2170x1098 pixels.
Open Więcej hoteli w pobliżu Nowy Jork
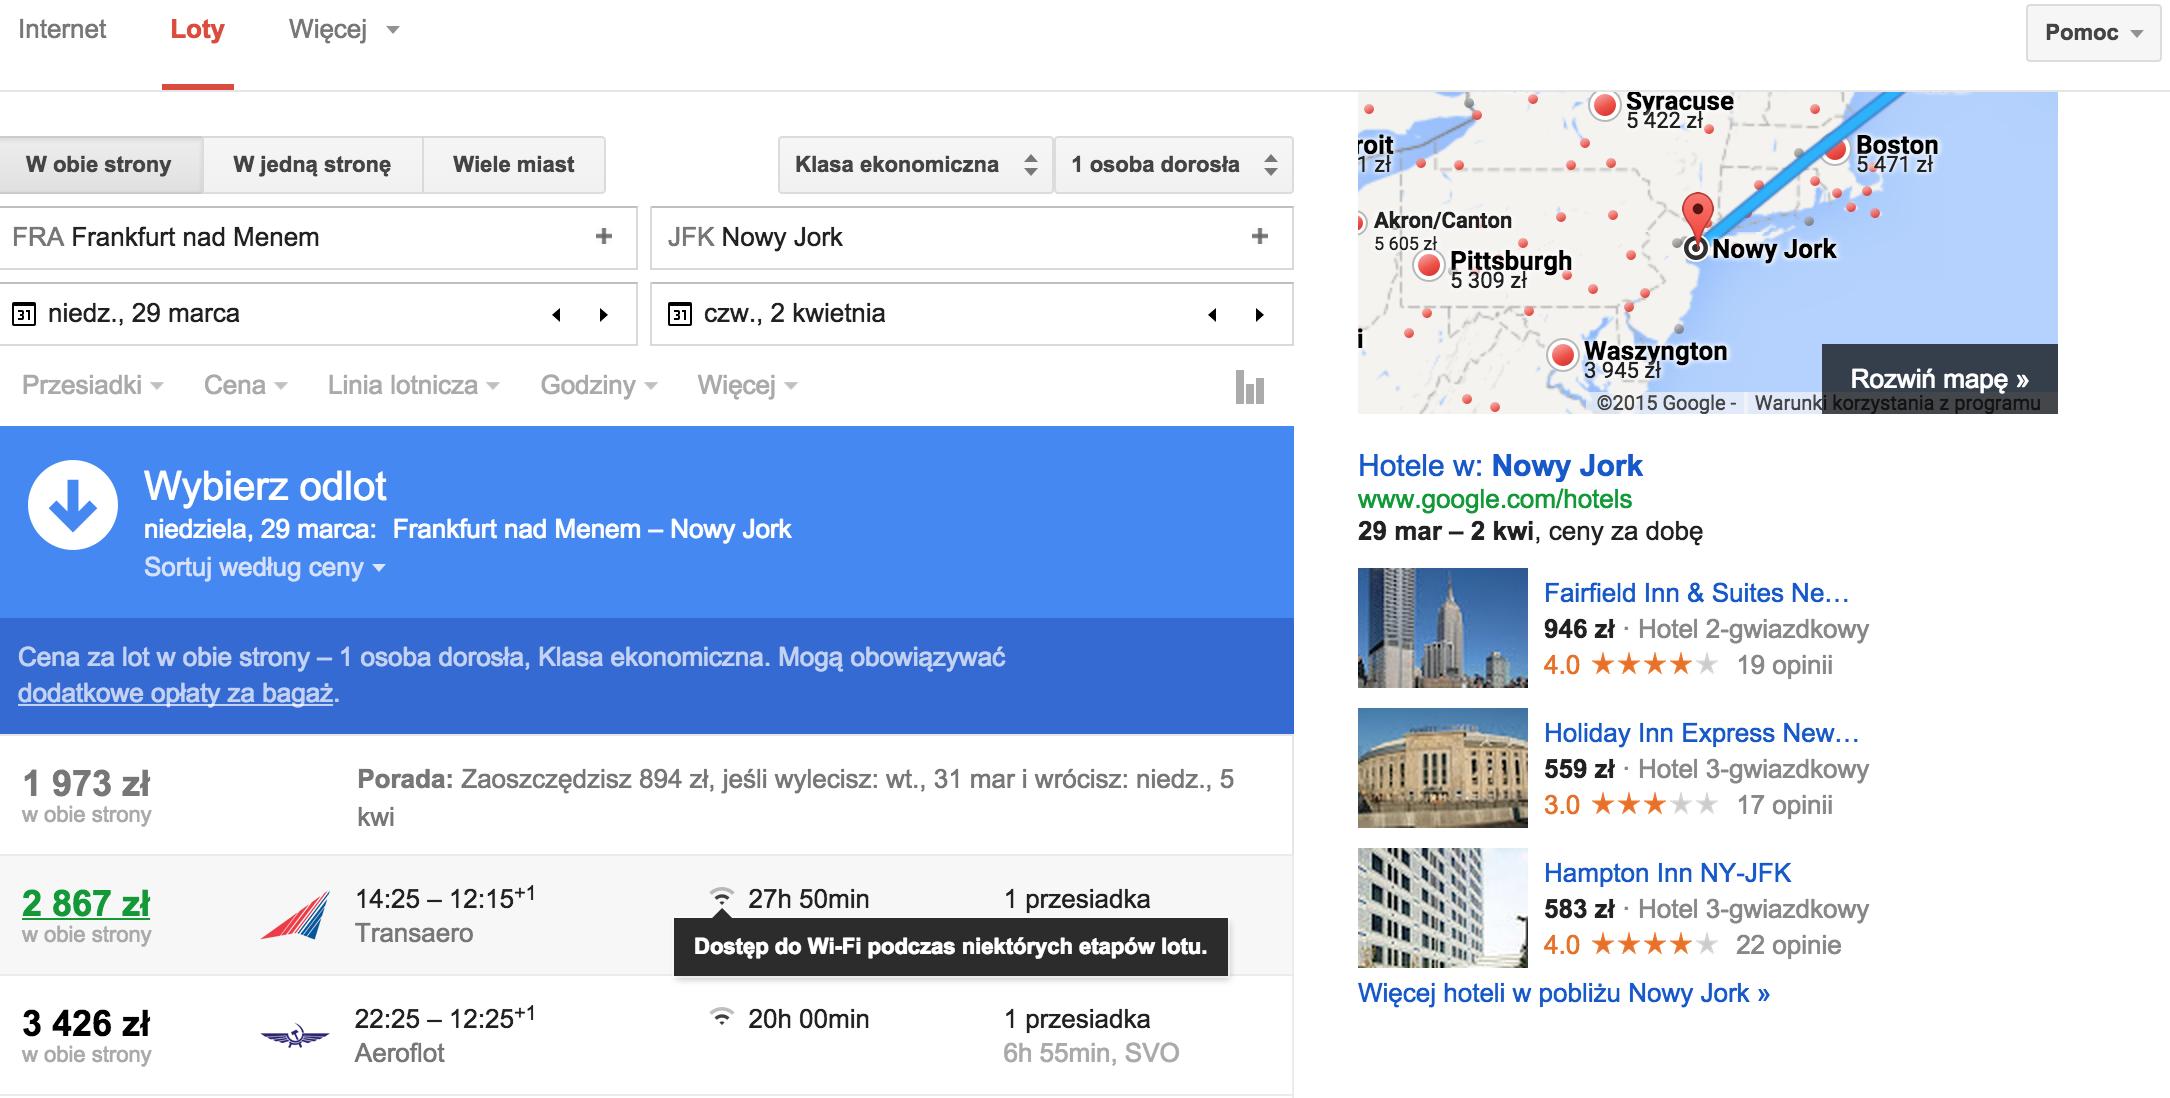[x=1564, y=993]
